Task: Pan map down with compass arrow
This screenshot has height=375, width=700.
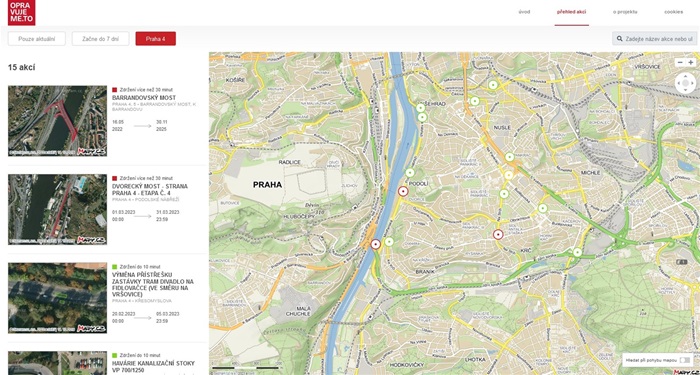Action: point(685,89)
